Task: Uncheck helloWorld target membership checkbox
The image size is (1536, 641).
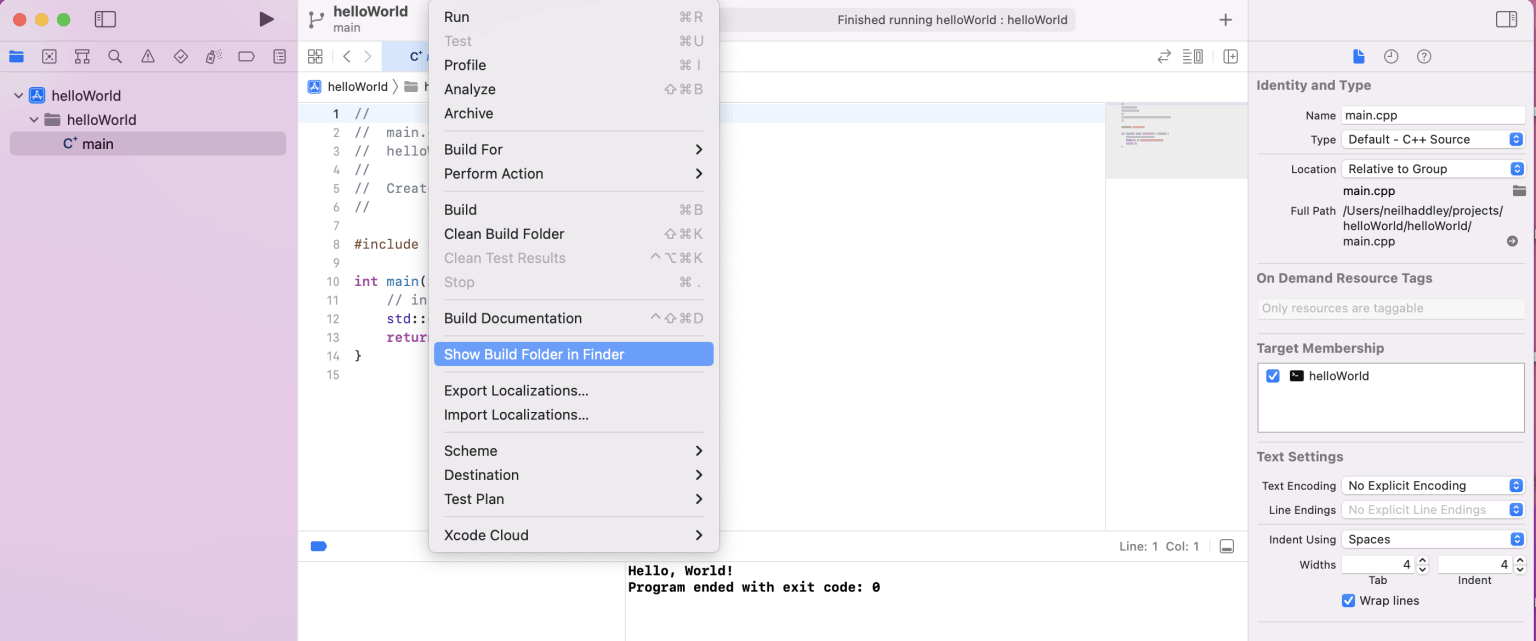Action: coord(1273,376)
